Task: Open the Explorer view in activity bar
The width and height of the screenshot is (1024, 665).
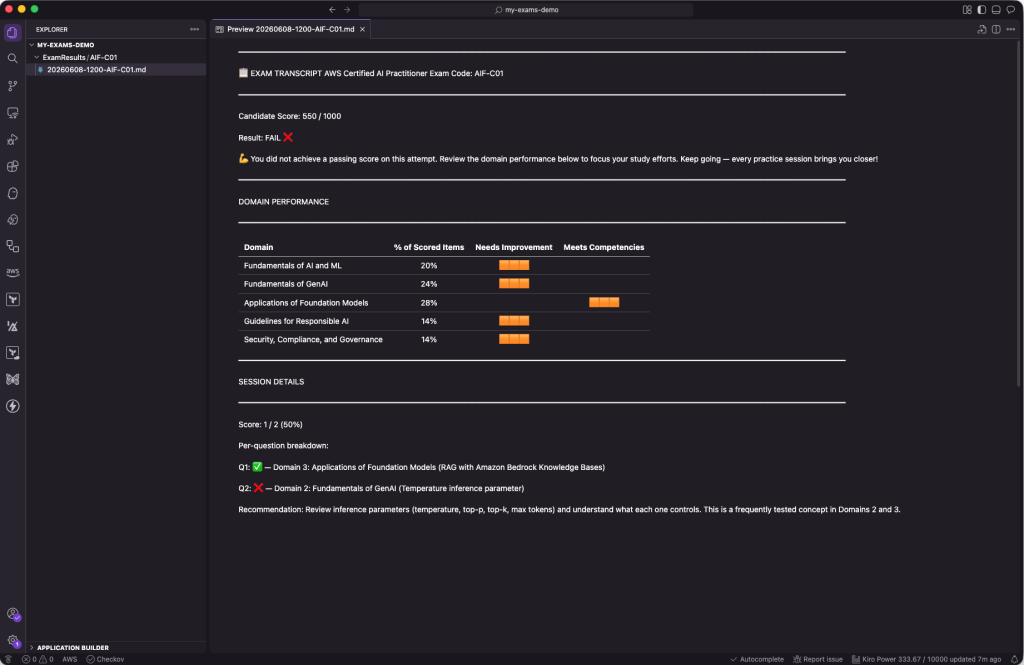Action: click(x=12, y=33)
